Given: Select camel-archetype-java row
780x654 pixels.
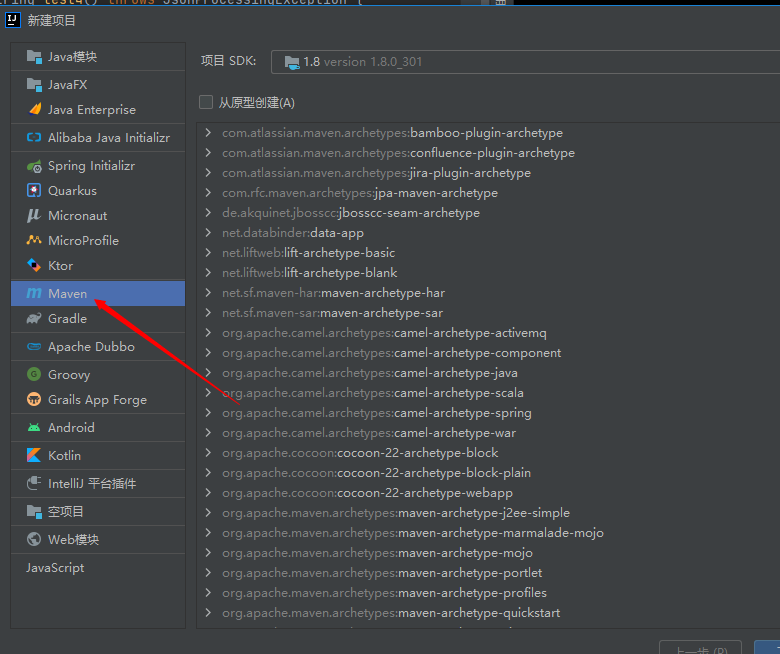Looking at the screenshot, I should [488, 373].
